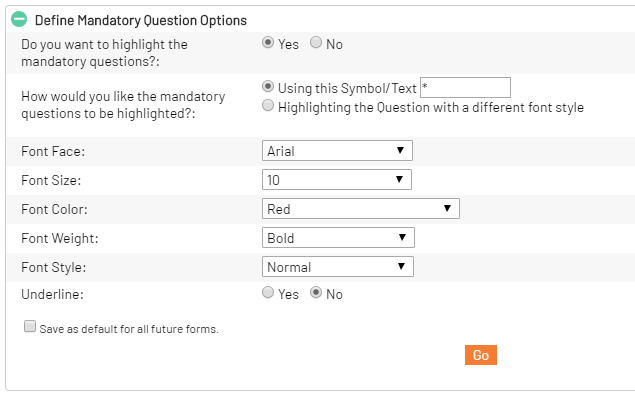635x396 pixels.
Task: Click the Define Mandatory Question Options heading
Action: [141, 20]
